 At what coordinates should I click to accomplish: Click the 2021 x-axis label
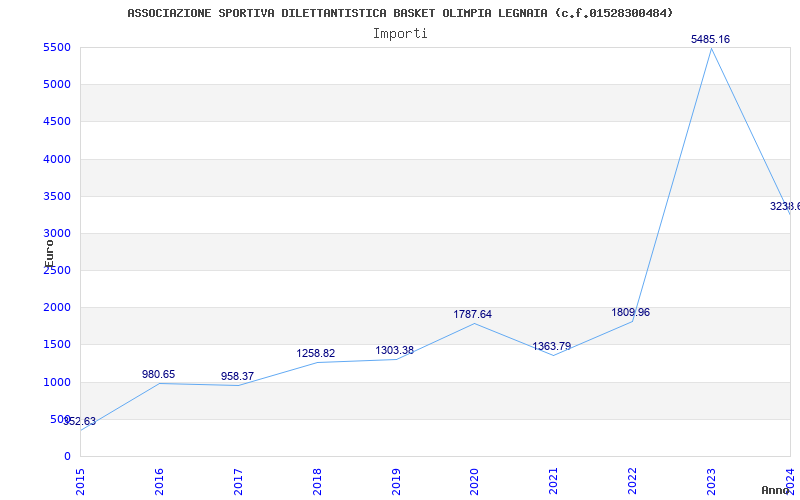tap(553, 482)
